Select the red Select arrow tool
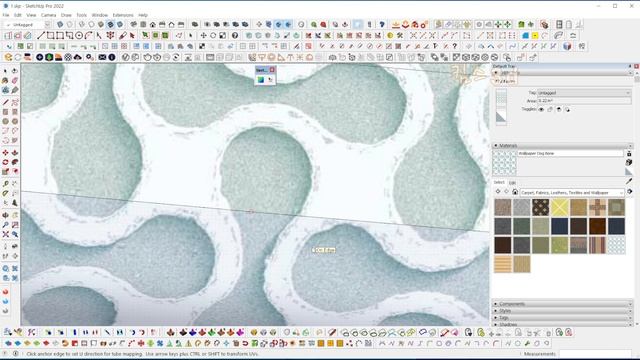This screenshot has height=360, width=640. [132, 36]
